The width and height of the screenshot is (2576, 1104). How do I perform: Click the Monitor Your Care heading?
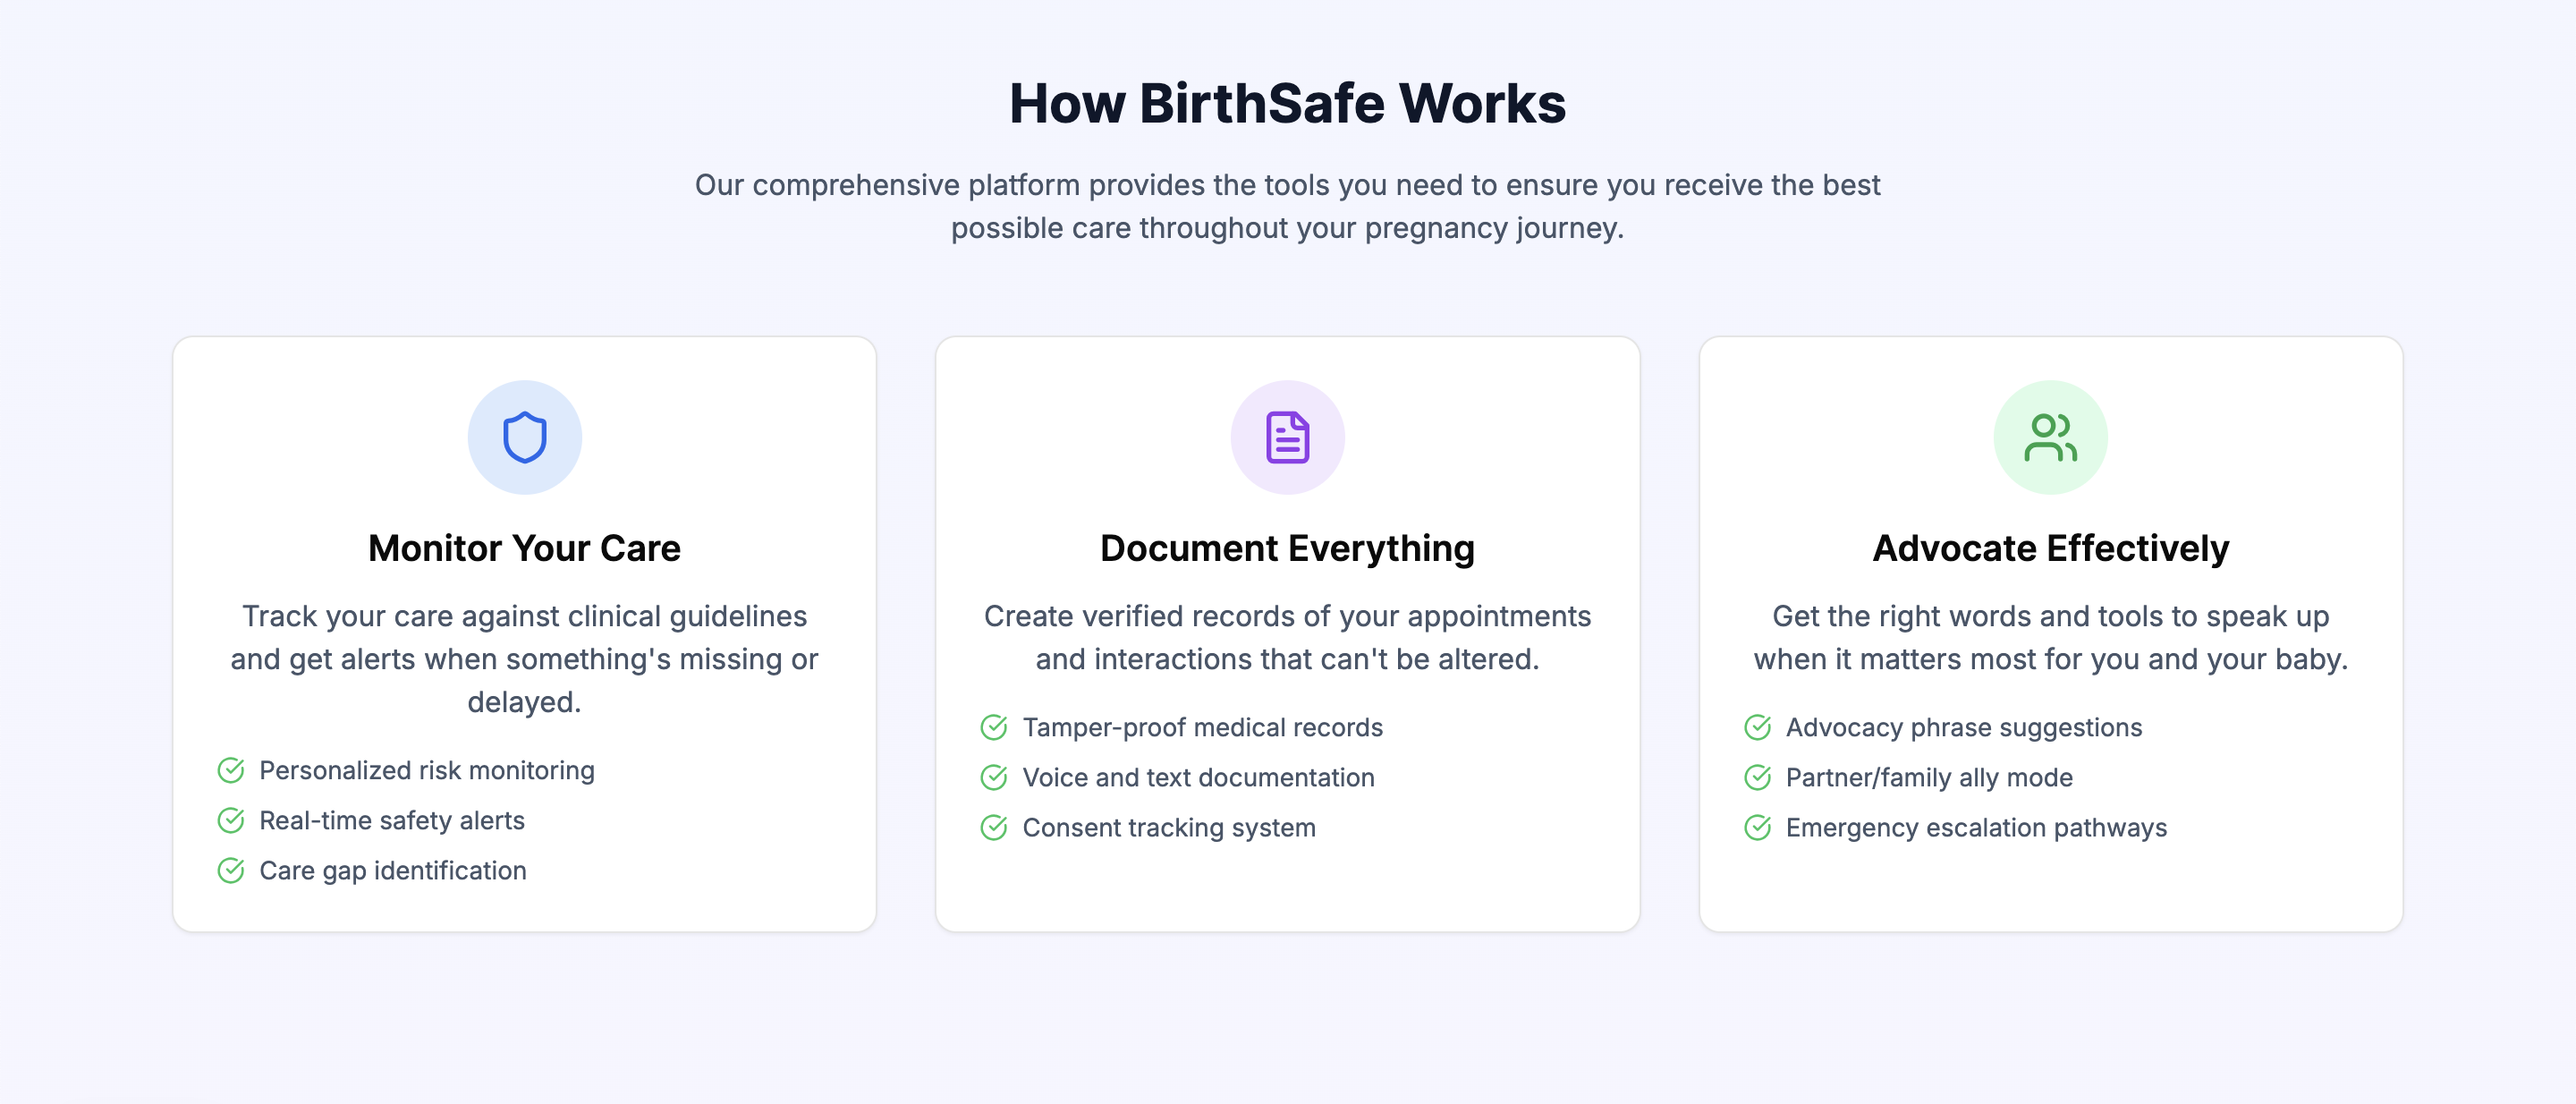point(524,548)
